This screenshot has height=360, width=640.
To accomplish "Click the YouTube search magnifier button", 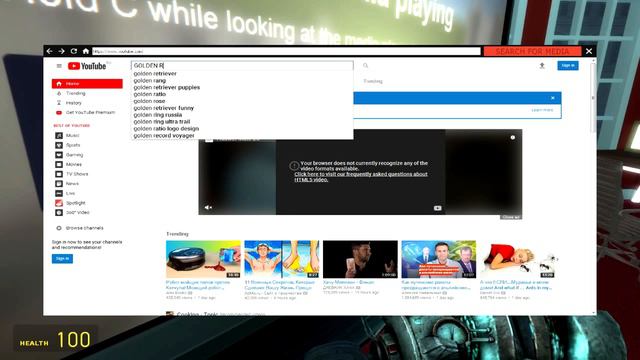I will click(365, 65).
